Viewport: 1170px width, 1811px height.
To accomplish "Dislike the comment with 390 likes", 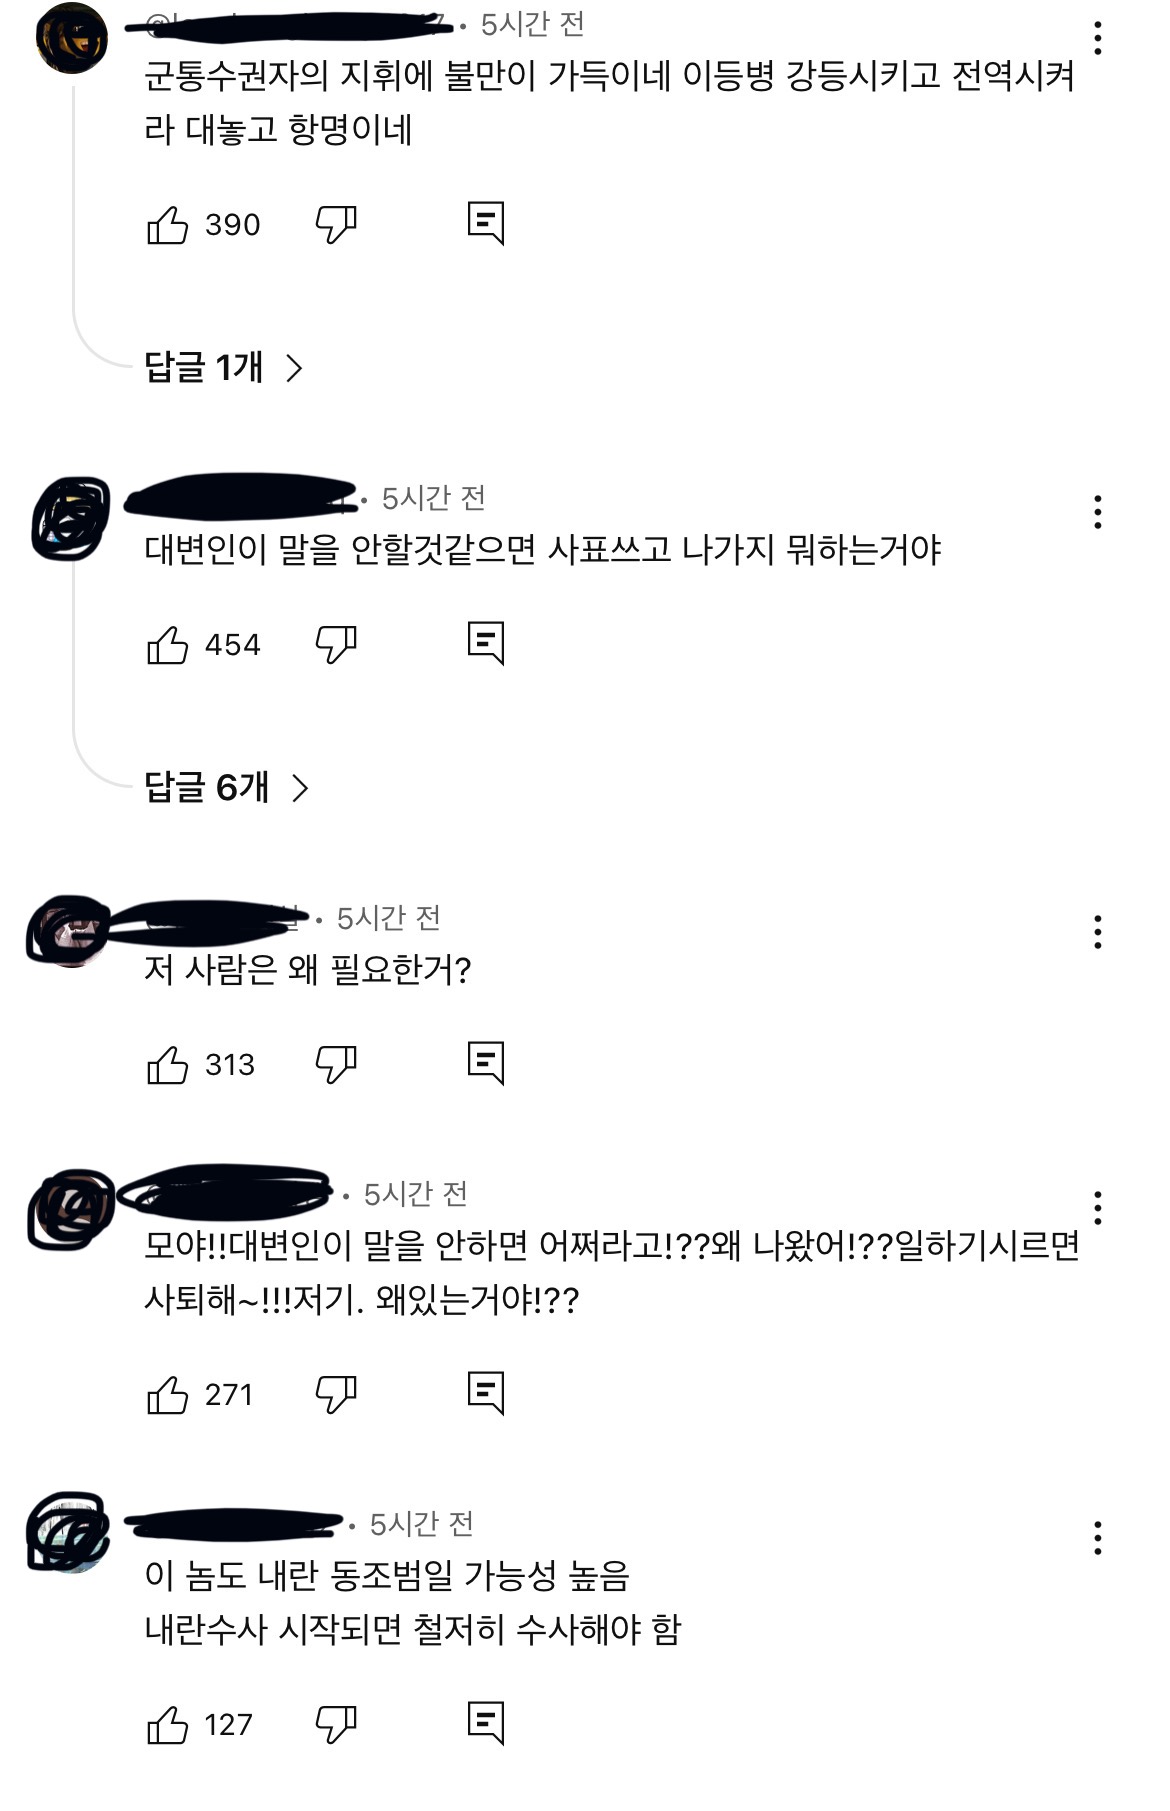I will (336, 225).
